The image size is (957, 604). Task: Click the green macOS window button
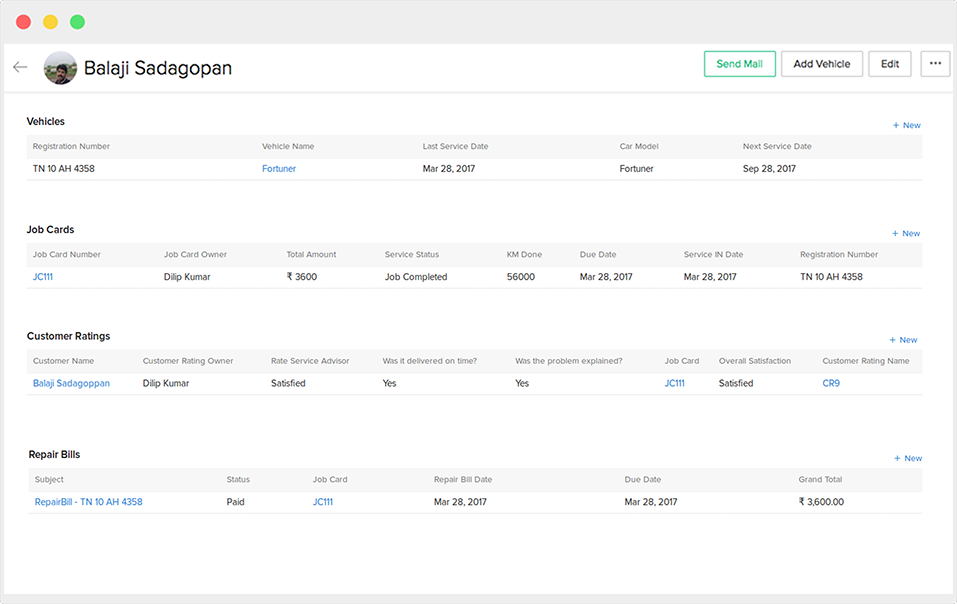(x=77, y=22)
